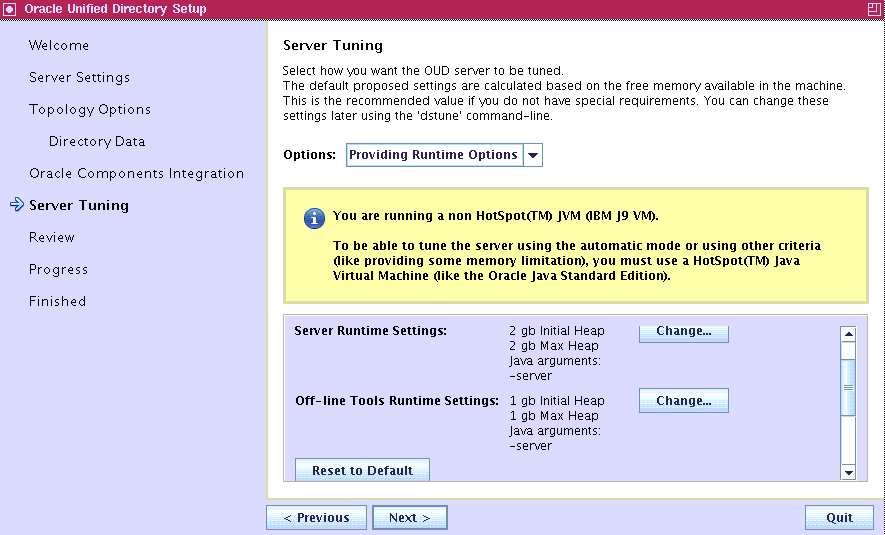The height and width of the screenshot is (535, 885).
Task: Select the Topology Options step
Action: click(x=90, y=109)
